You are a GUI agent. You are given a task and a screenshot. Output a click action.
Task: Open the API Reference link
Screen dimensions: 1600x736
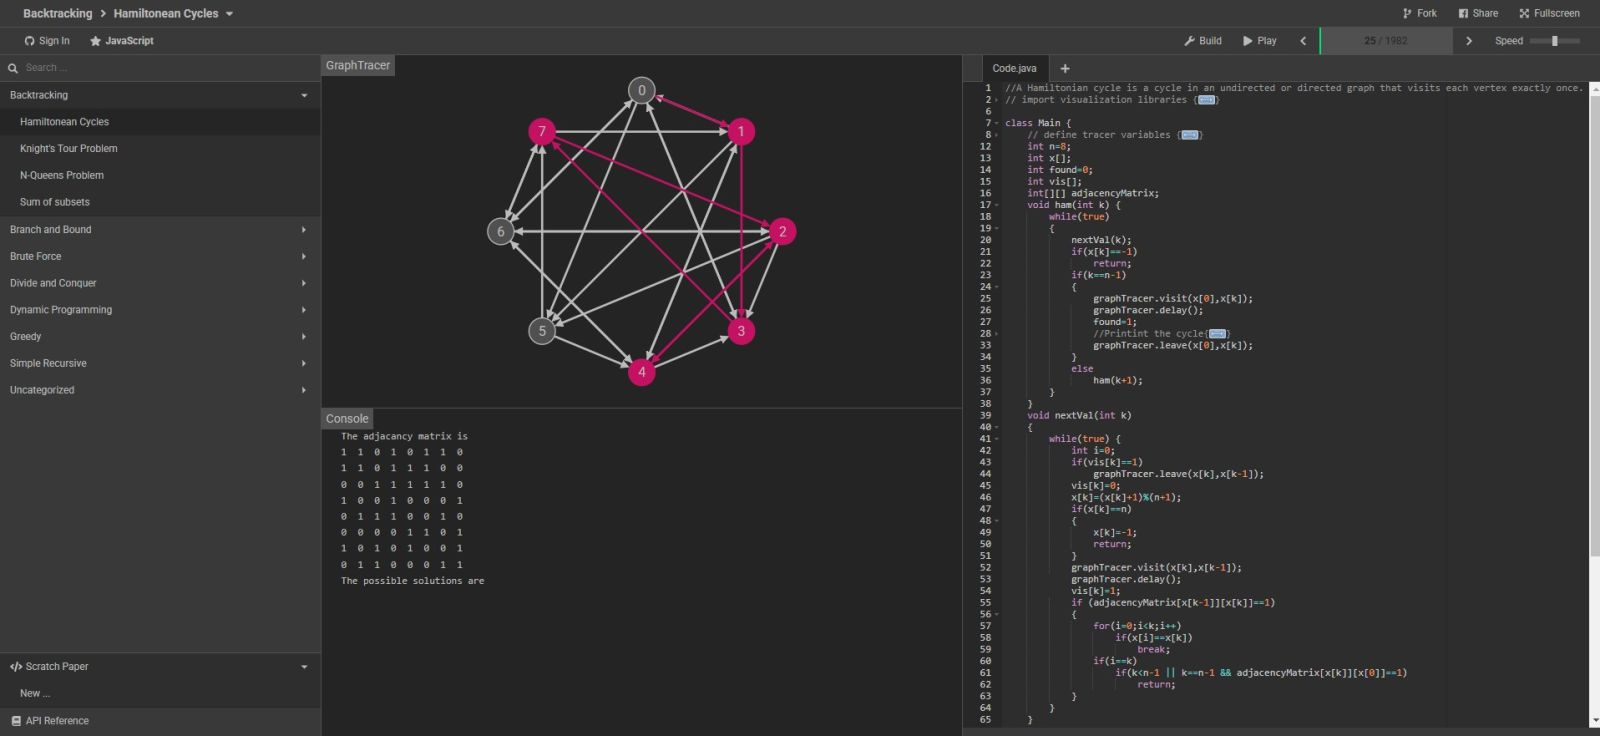[57, 721]
